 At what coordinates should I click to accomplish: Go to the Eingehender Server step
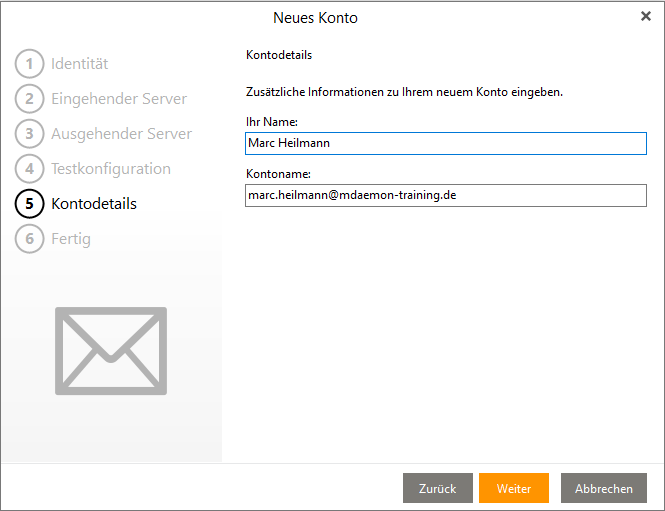[x=119, y=99]
